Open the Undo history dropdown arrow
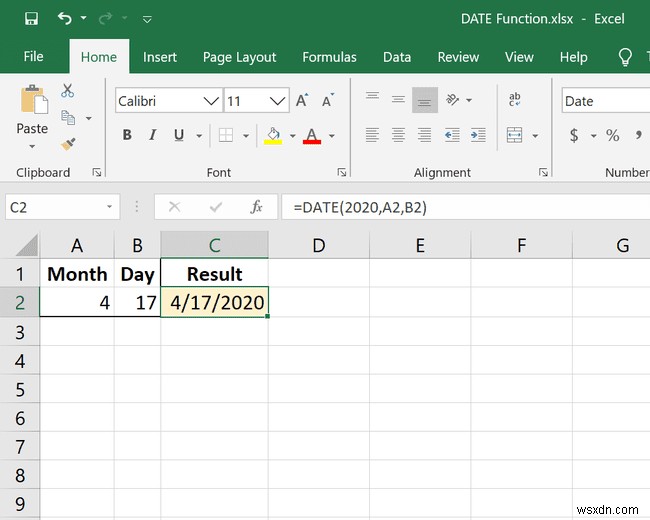 tap(84, 18)
